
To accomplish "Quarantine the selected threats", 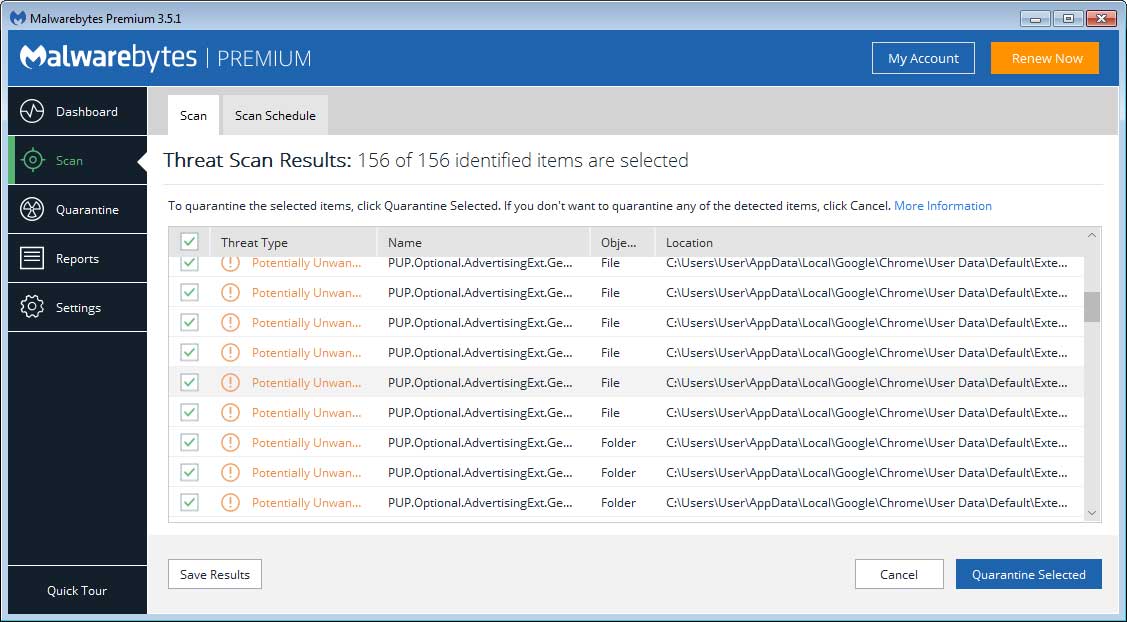I will (1028, 574).
